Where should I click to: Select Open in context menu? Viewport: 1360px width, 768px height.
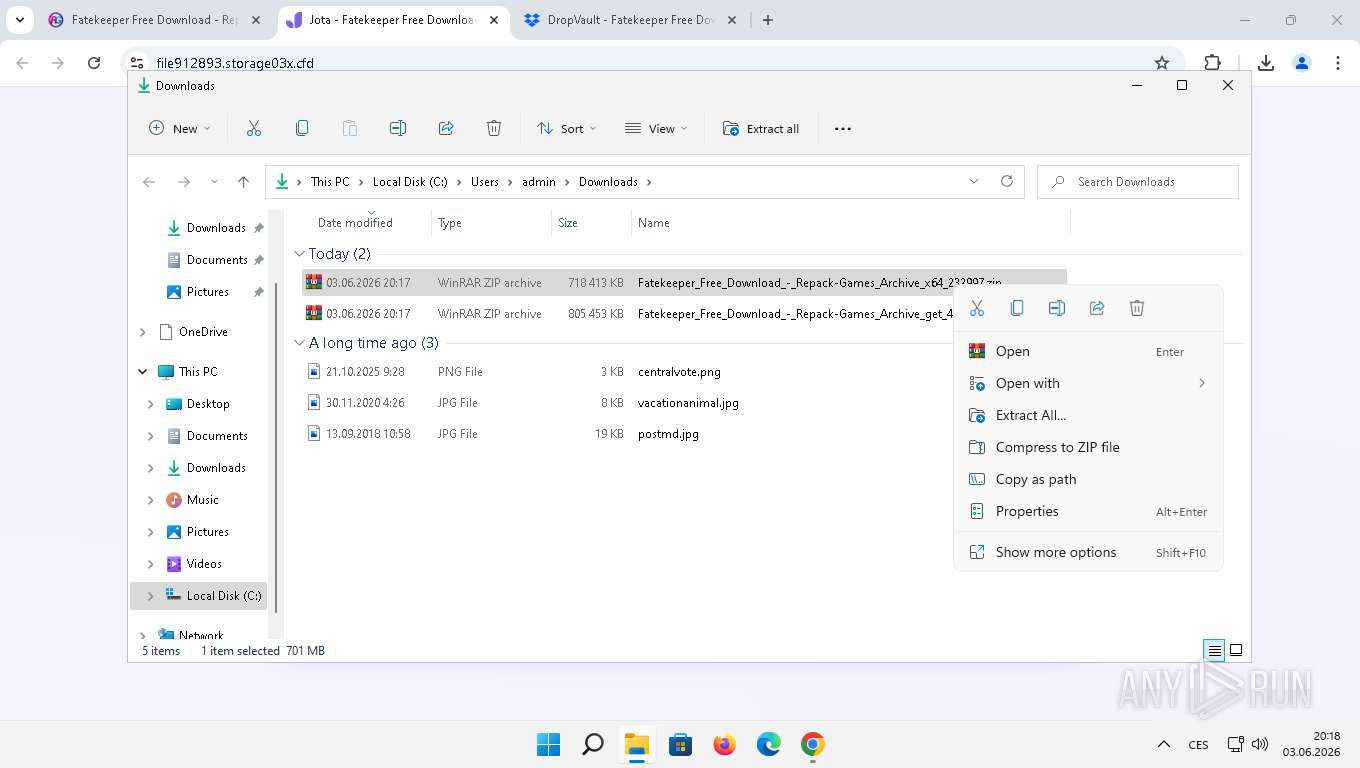click(1088, 351)
